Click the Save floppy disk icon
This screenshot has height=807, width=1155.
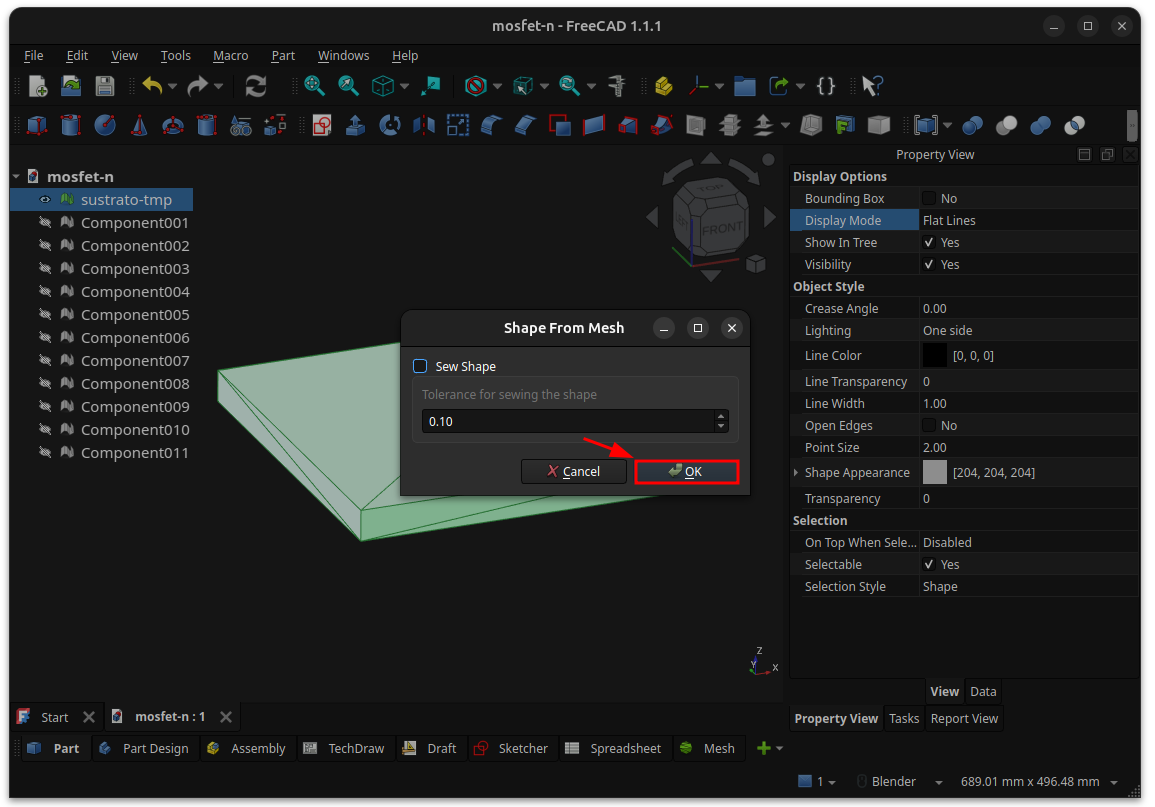pos(105,86)
